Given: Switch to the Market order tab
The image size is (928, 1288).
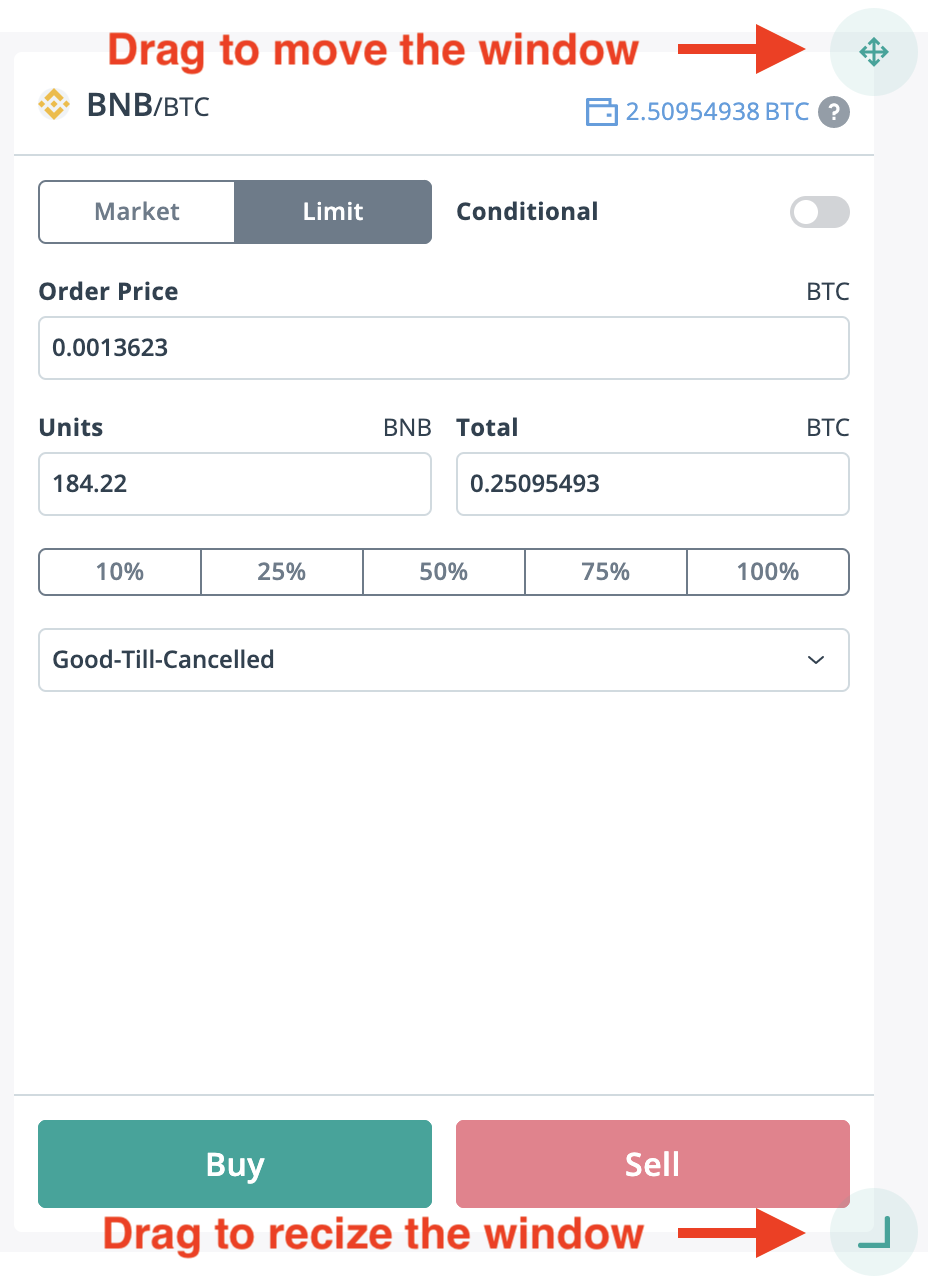Looking at the screenshot, I should [137, 212].
